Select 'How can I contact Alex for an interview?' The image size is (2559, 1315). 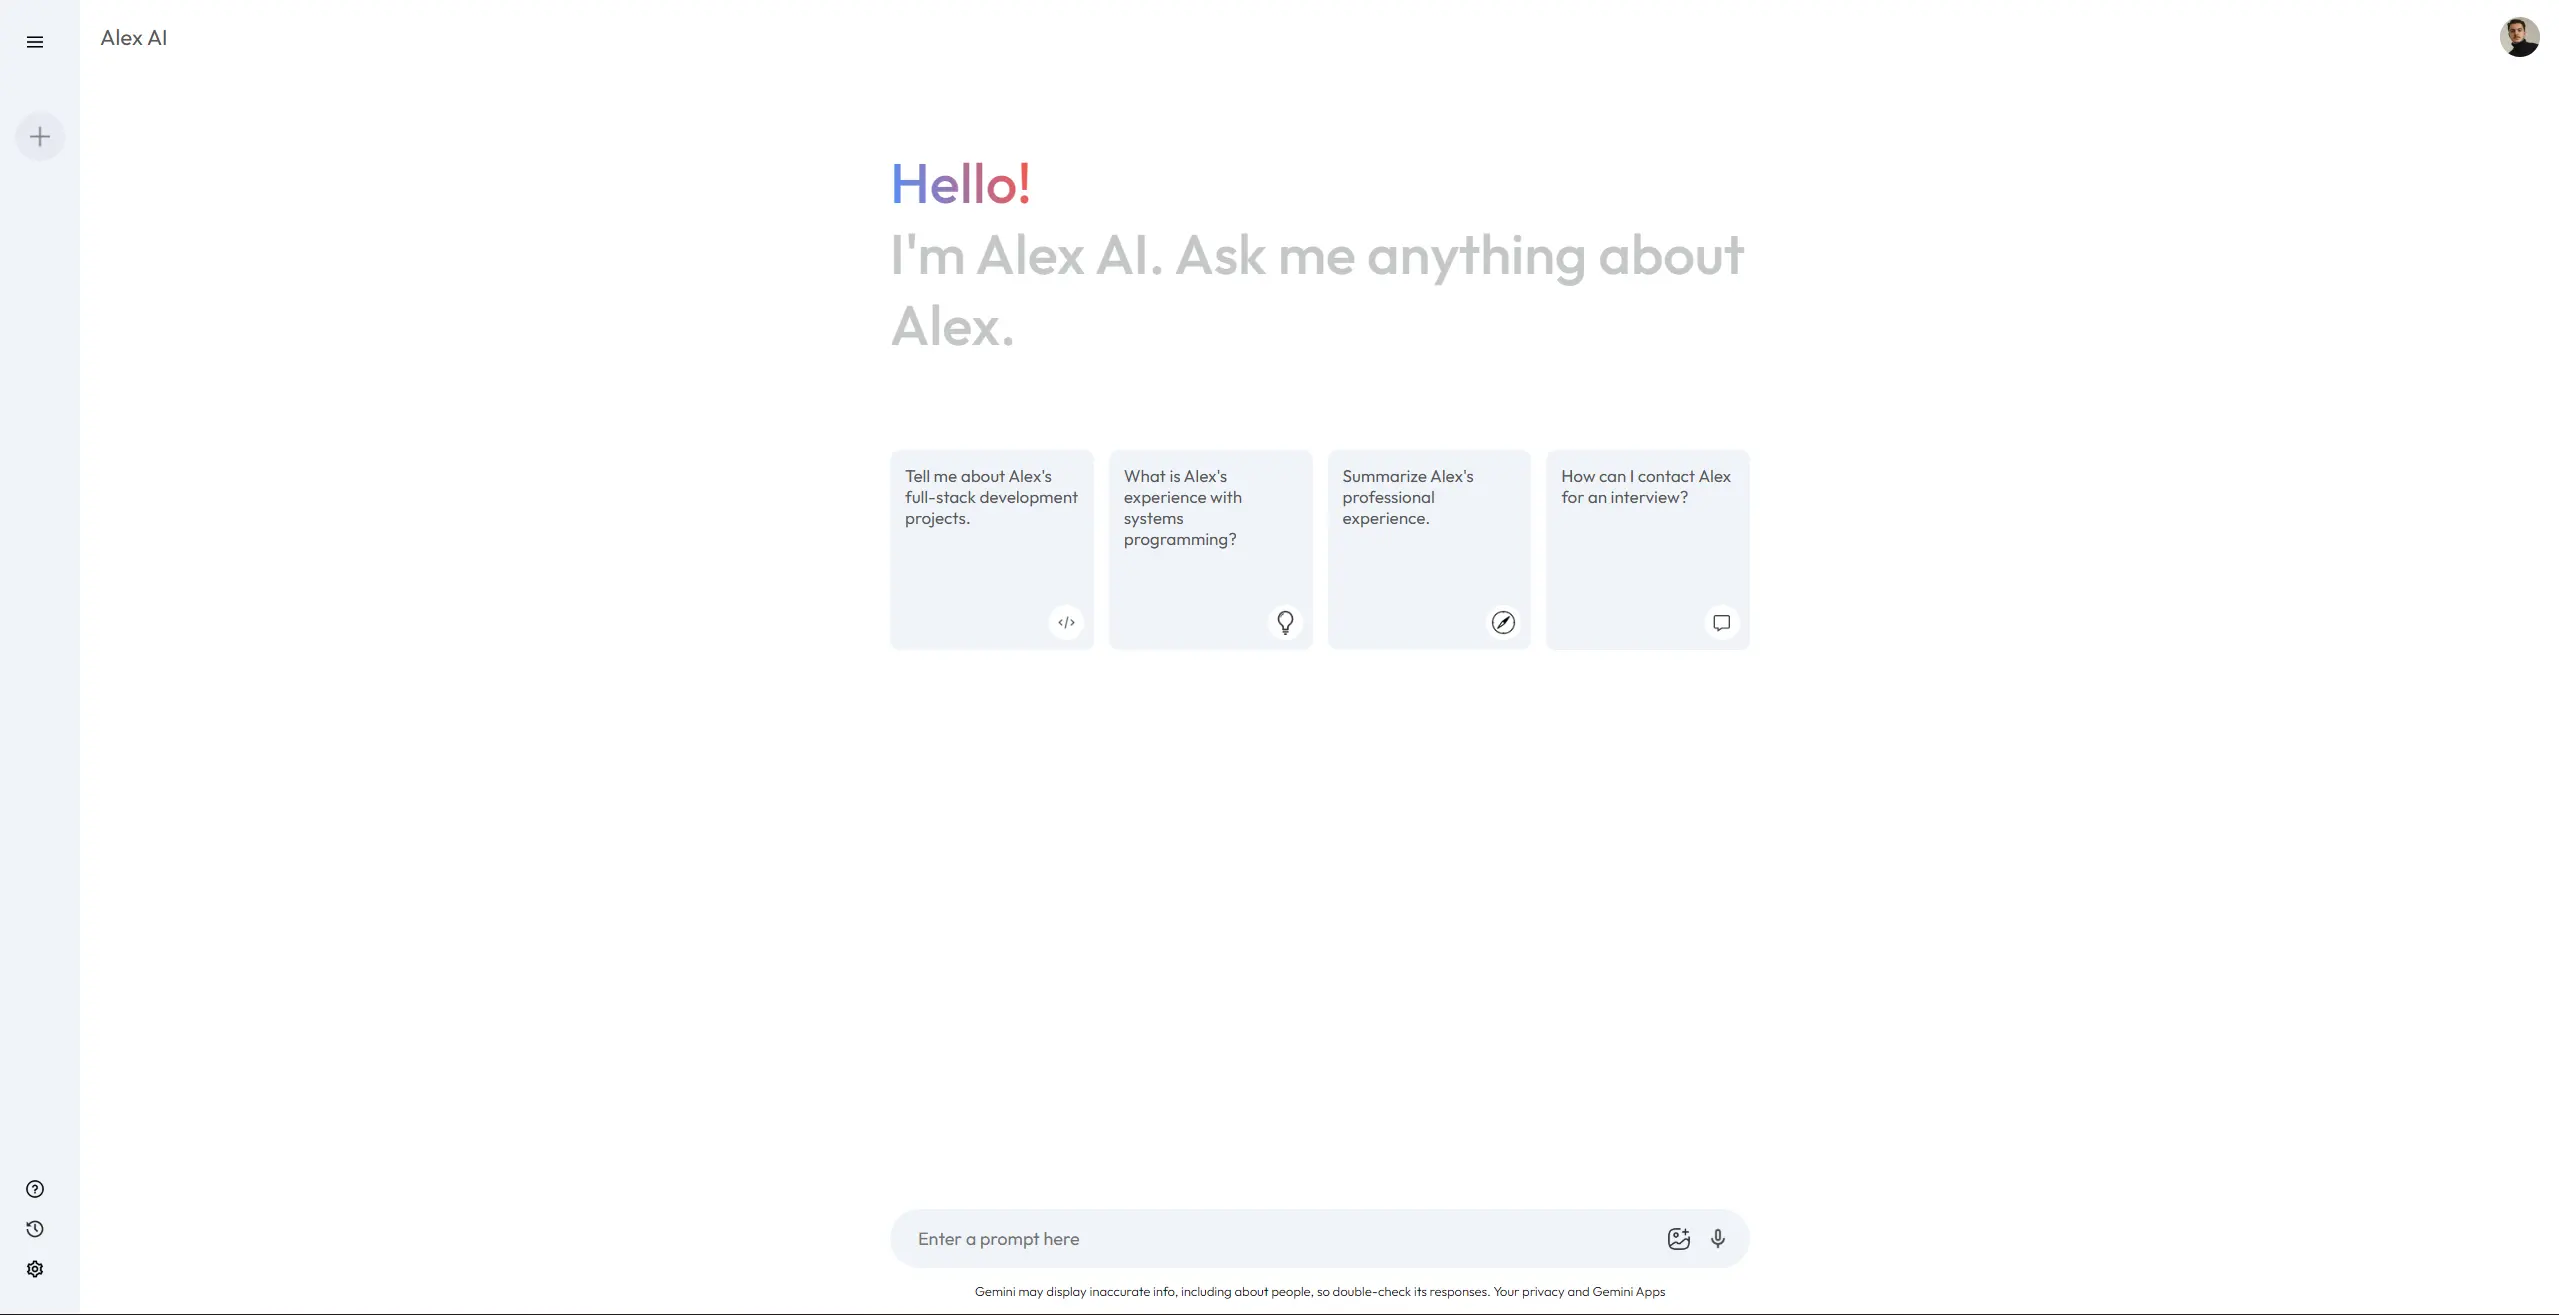[x=1646, y=548]
